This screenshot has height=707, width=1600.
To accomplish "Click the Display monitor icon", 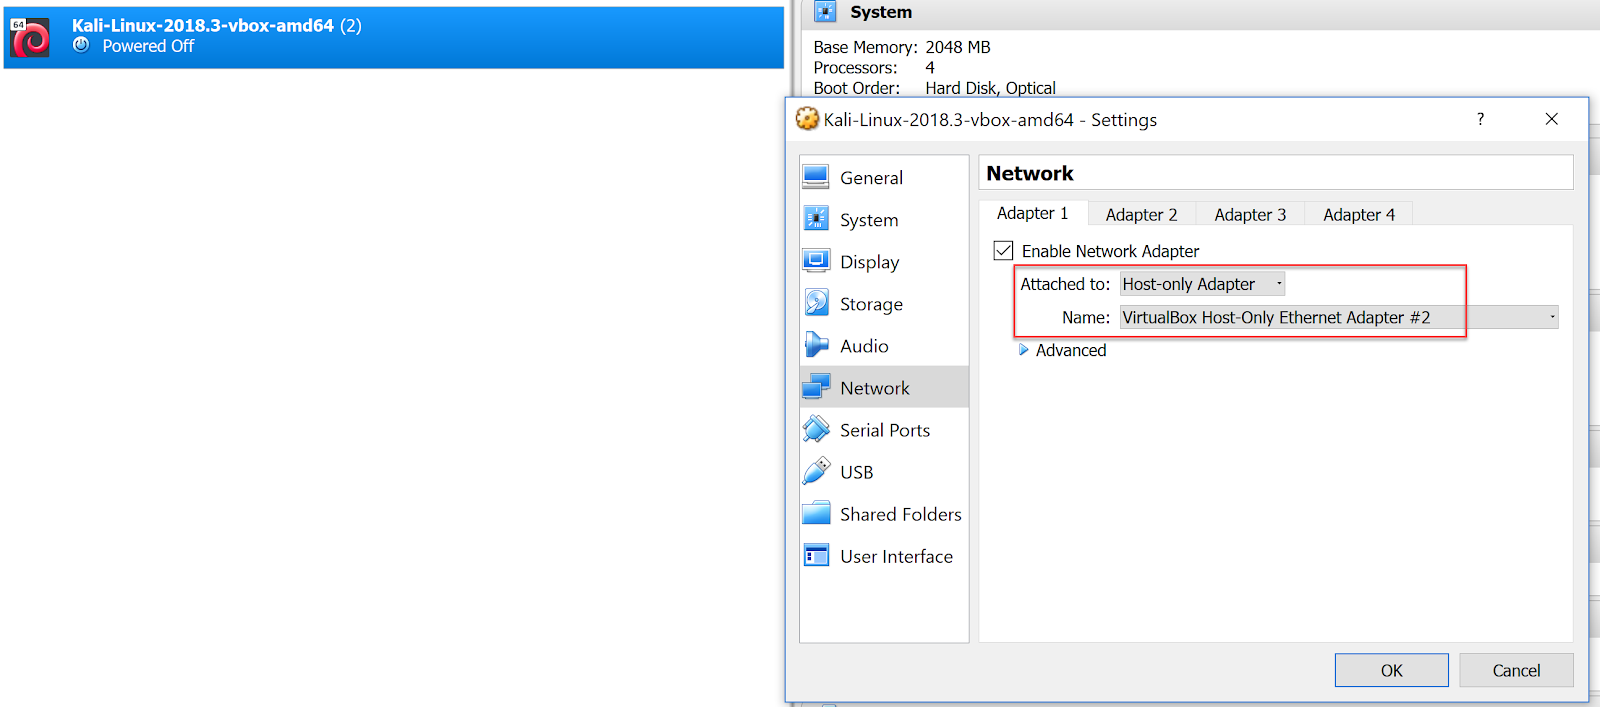I will [816, 261].
